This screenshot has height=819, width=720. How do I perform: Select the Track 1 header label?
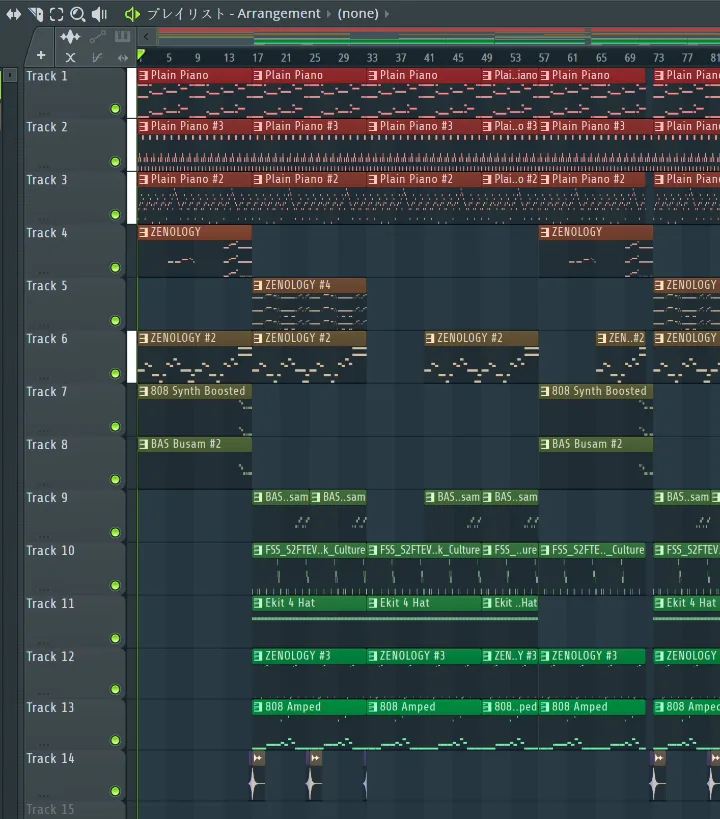pos(47,76)
